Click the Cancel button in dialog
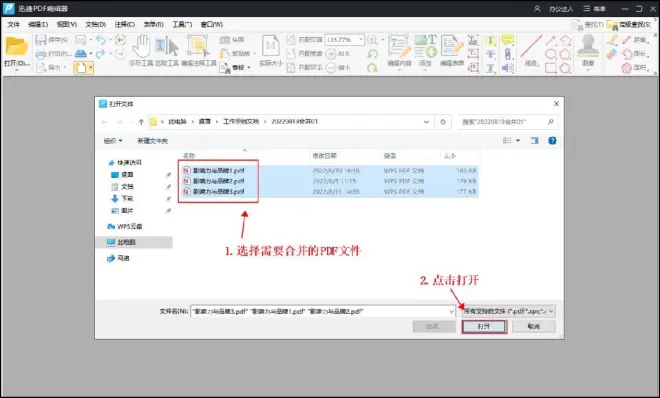The width and height of the screenshot is (660, 398). click(534, 326)
